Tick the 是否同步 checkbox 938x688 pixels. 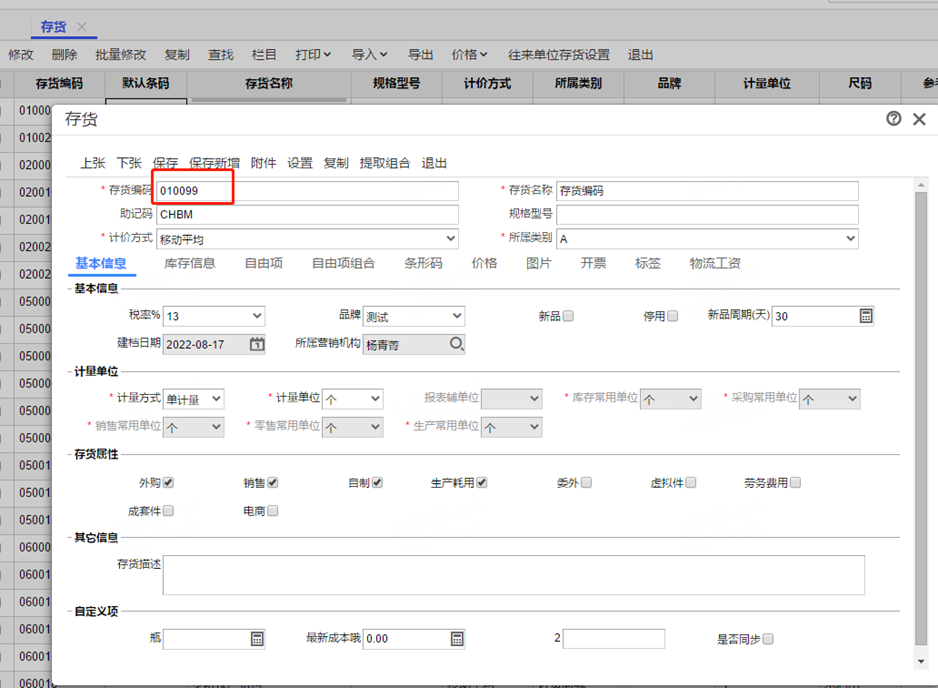tap(768, 639)
